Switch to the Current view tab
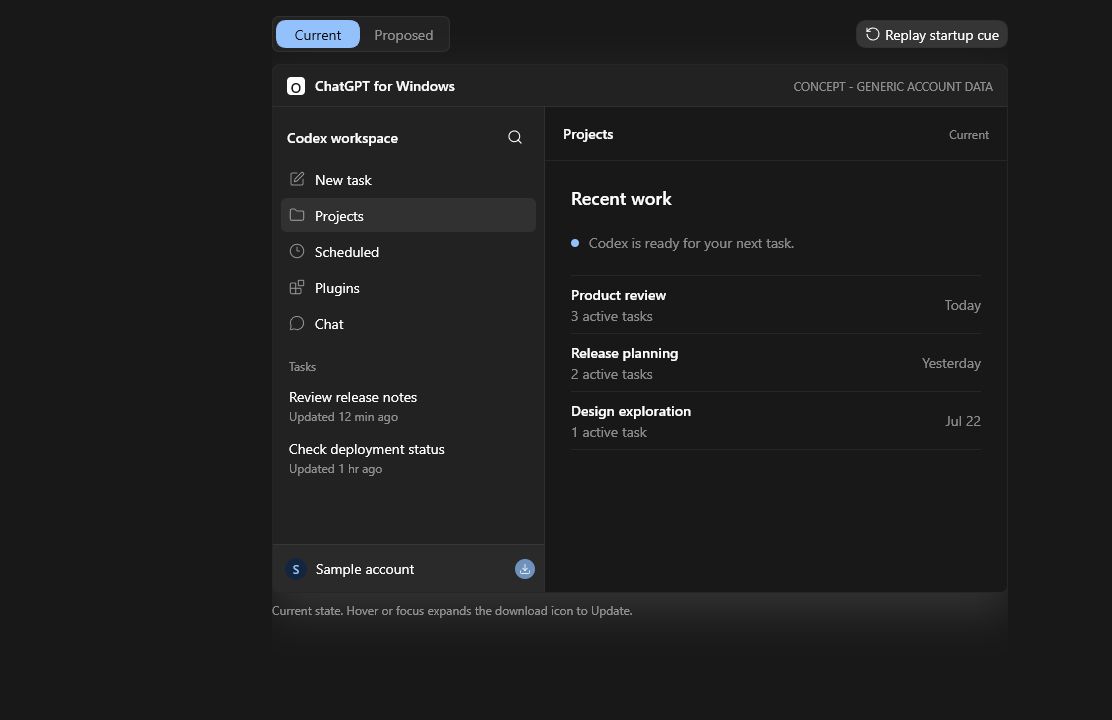Screen dimensions: 1112x720 click(x=317, y=35)
